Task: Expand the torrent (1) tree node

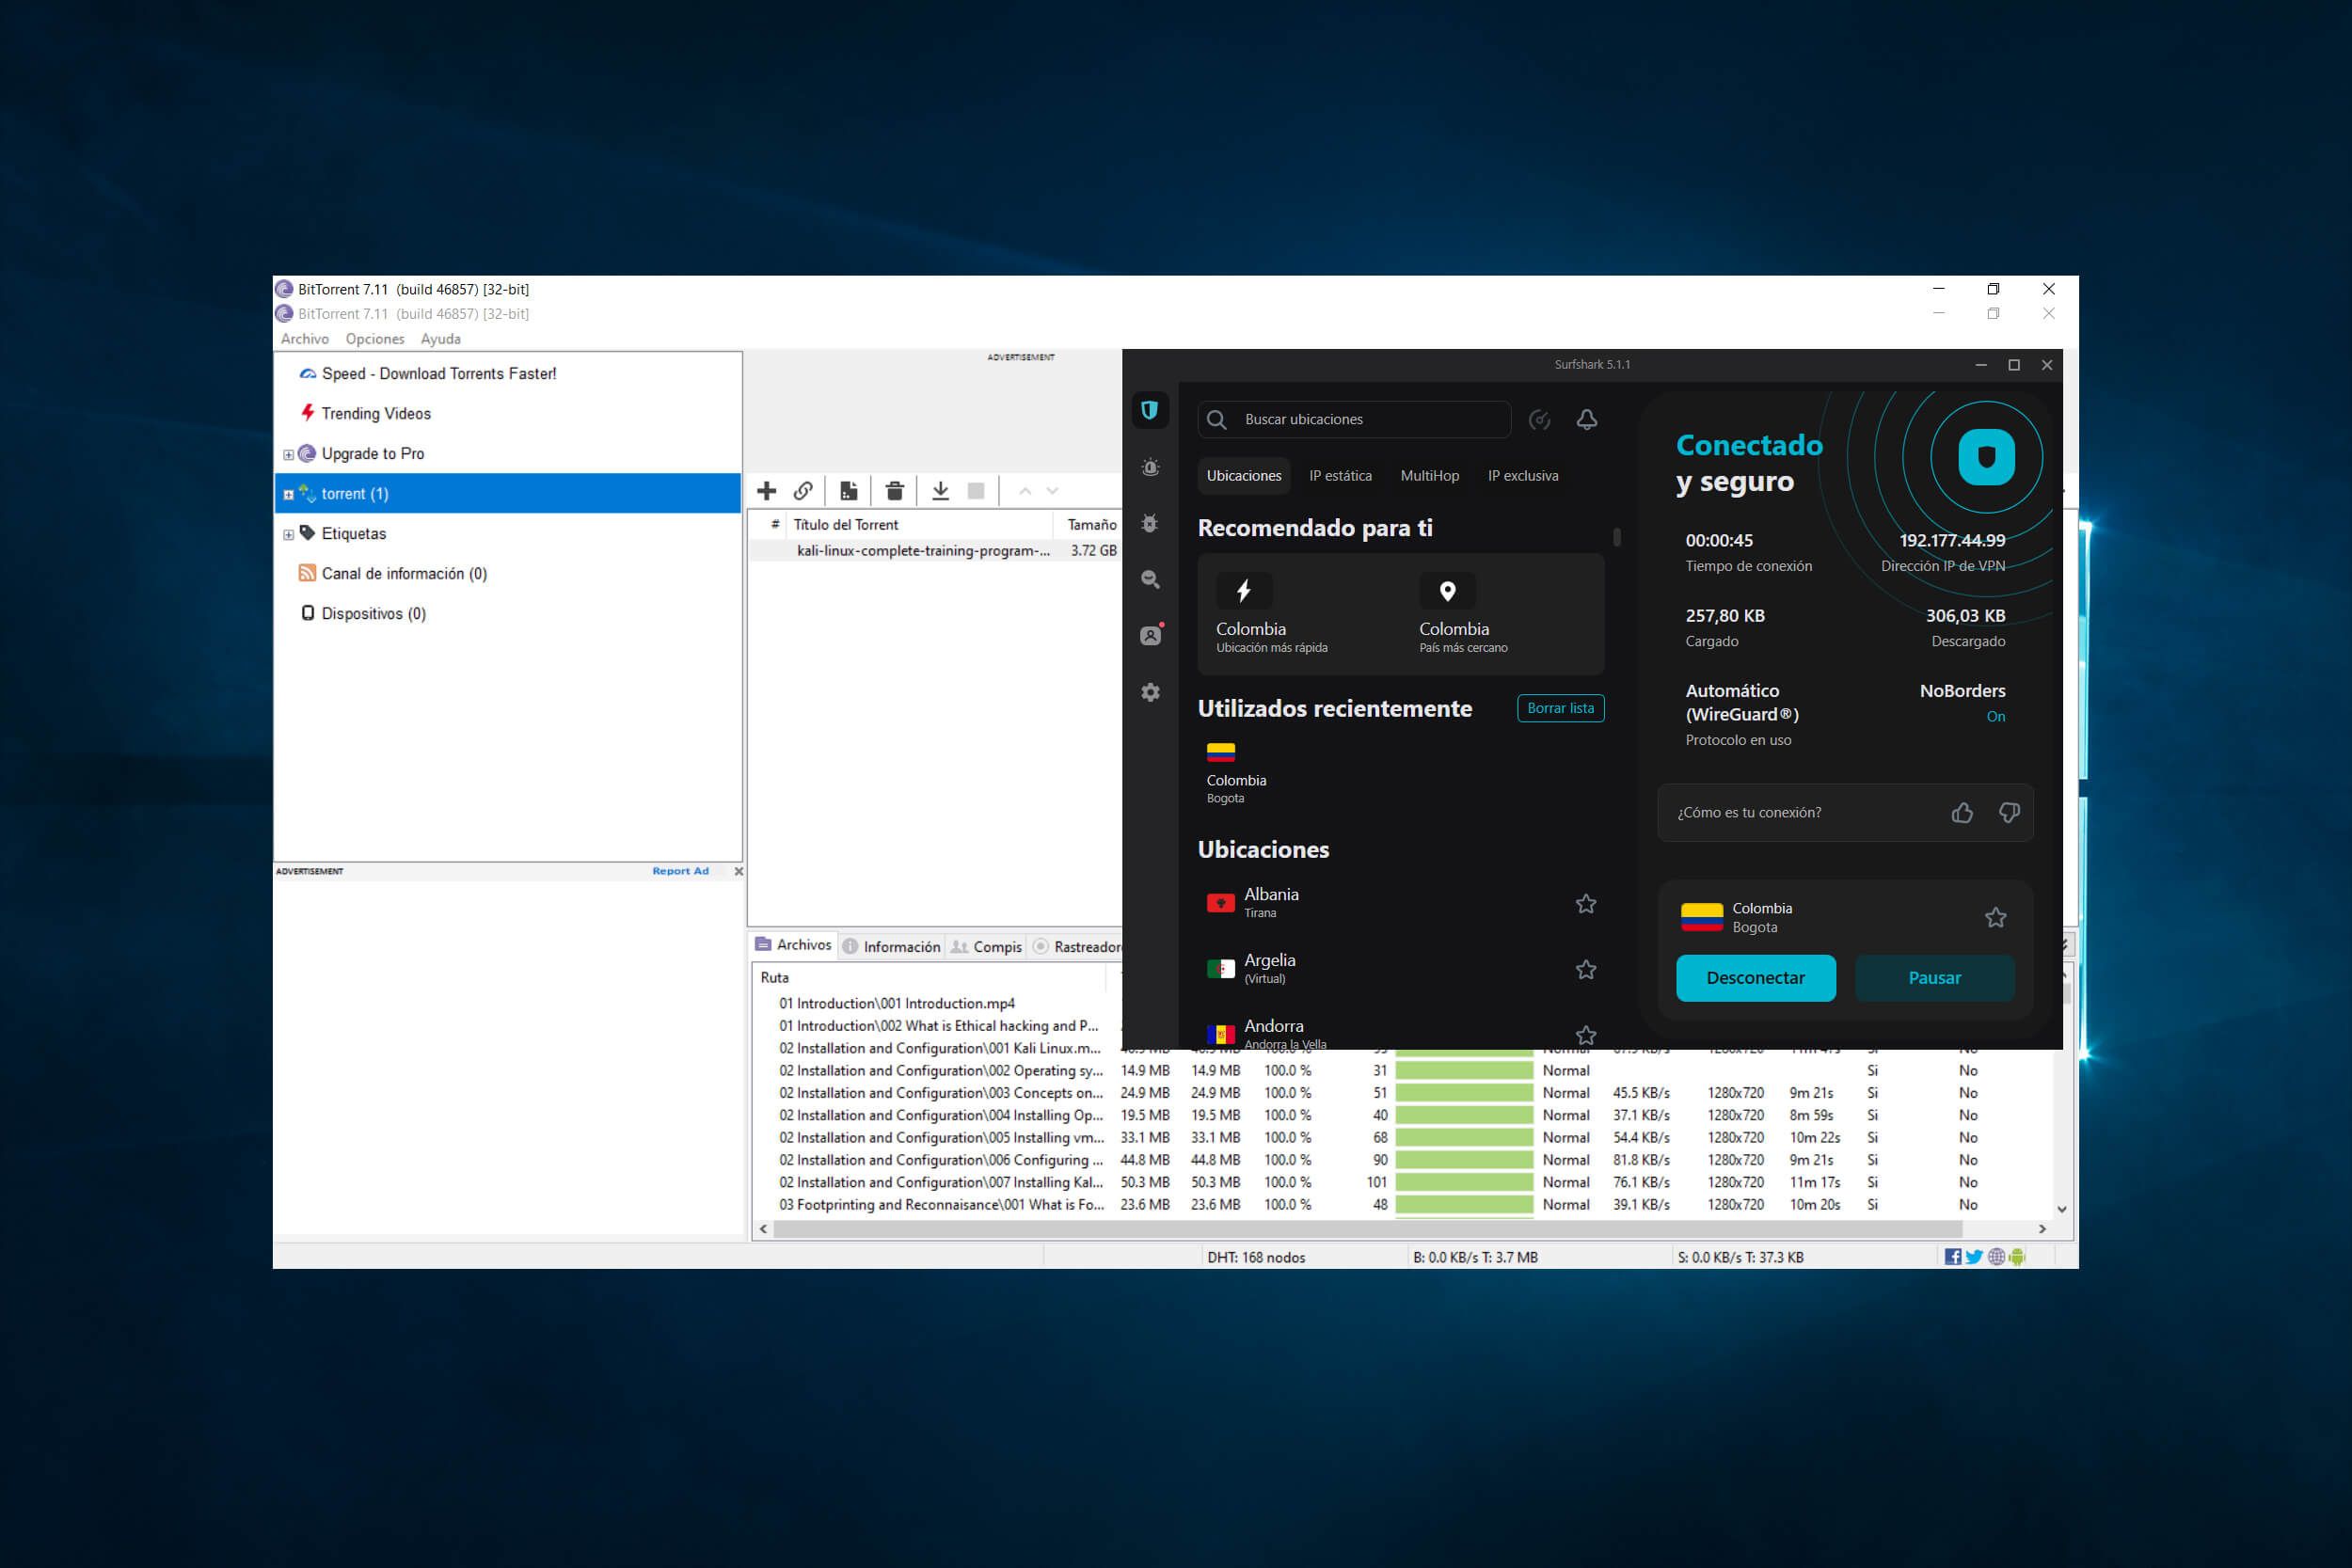Action: (x=288, y=494)
